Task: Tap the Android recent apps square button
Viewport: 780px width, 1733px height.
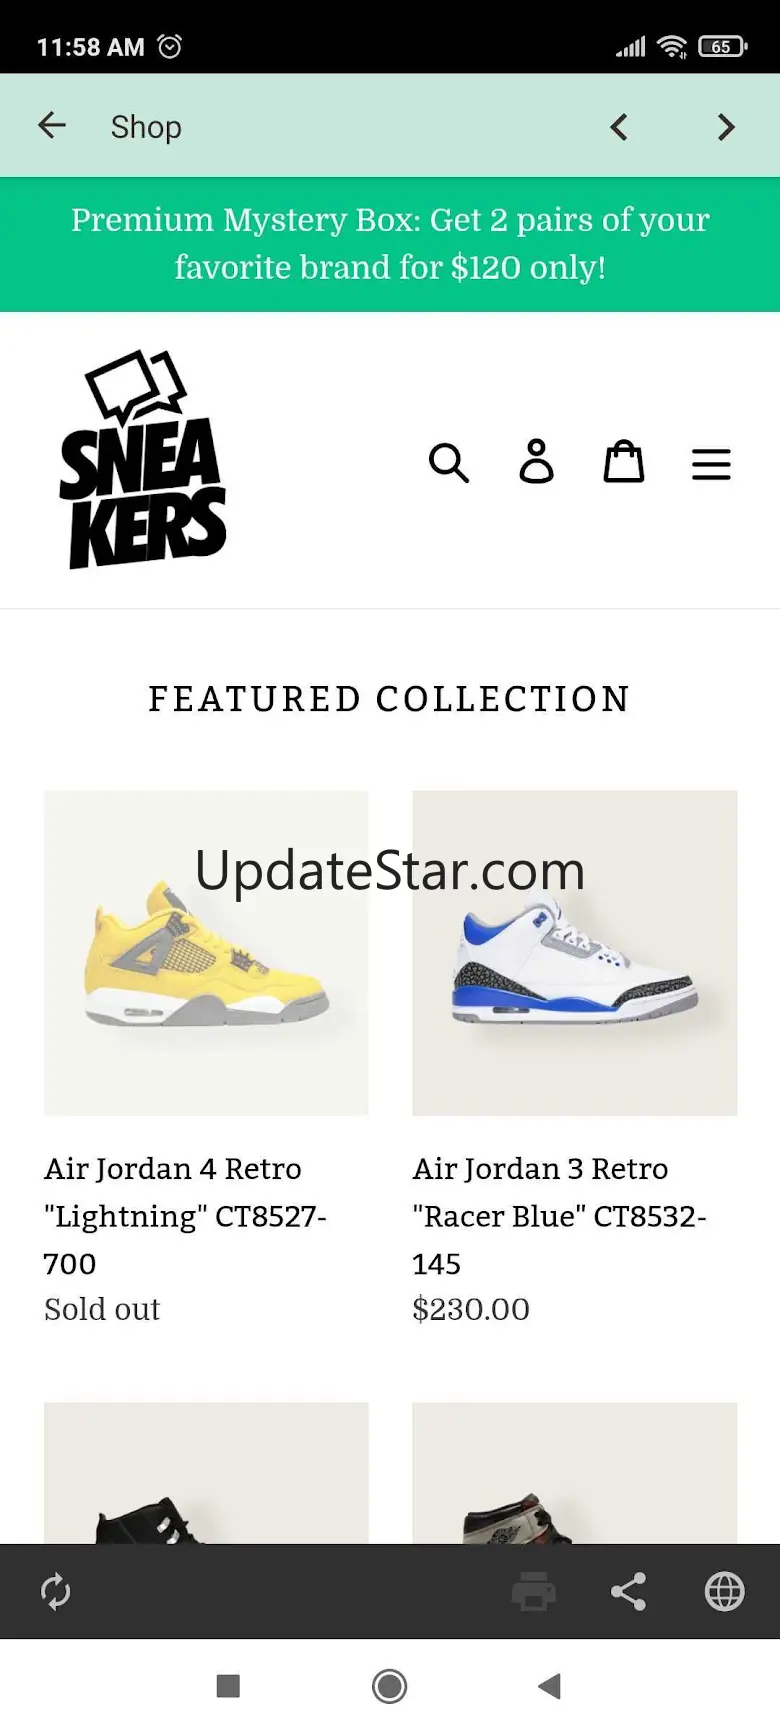Action: tap(228, 1686)
